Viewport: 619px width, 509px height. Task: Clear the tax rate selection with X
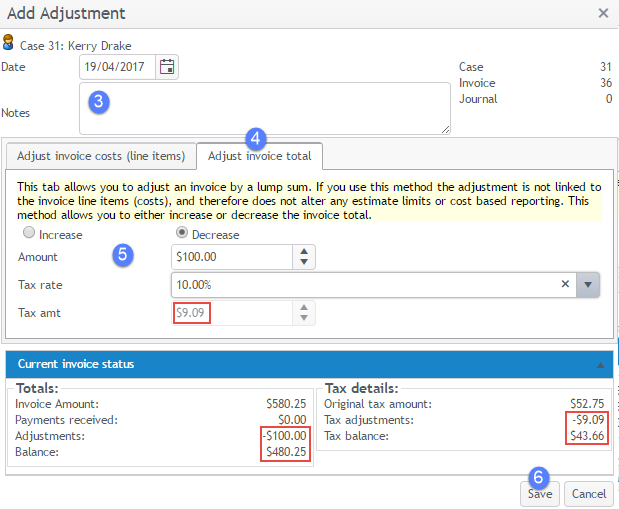(x=566, y=284)
